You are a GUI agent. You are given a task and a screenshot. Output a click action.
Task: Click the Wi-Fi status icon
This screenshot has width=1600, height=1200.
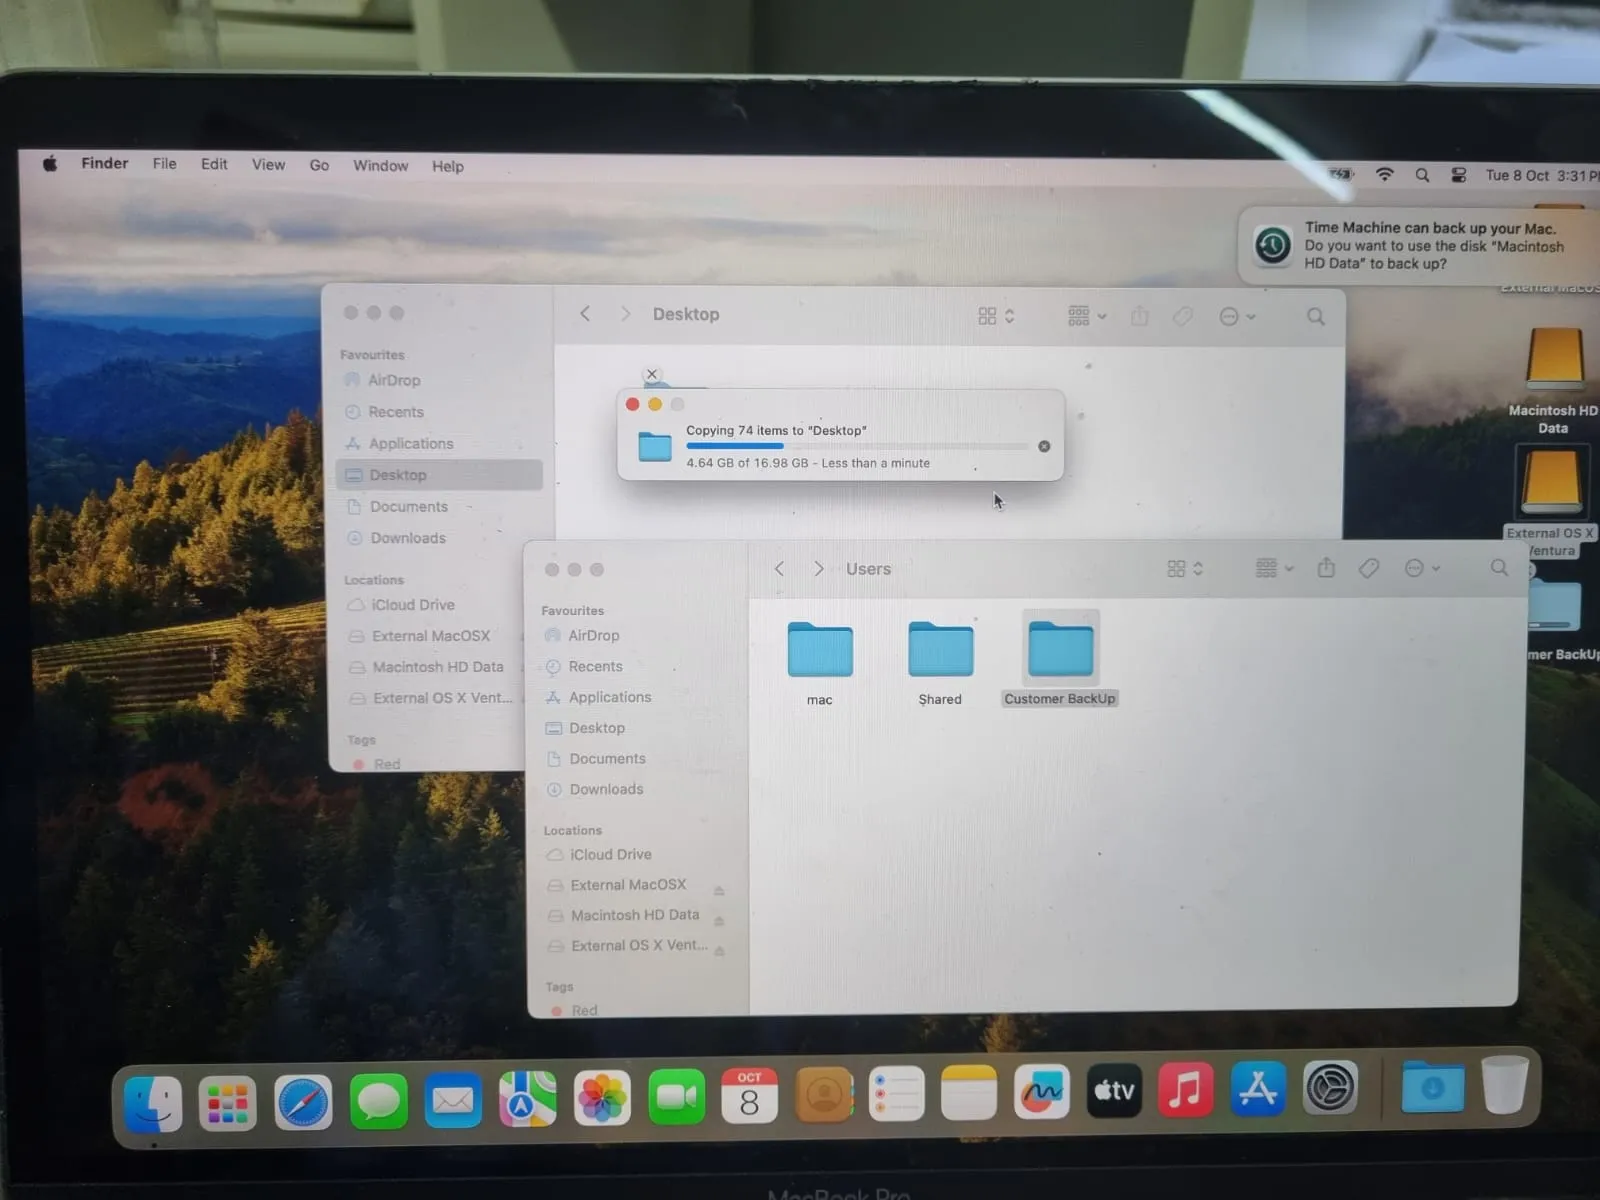[x=1385, y=174]
